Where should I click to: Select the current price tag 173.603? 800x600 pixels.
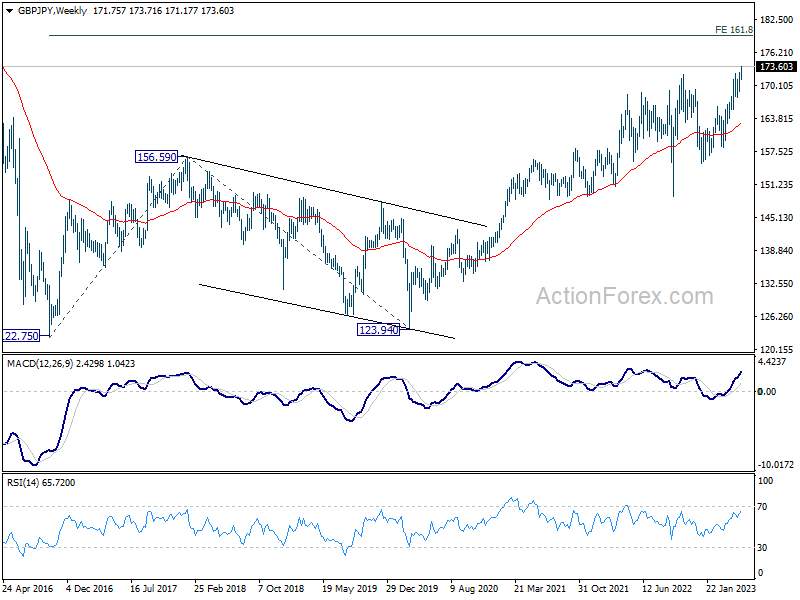776,67
